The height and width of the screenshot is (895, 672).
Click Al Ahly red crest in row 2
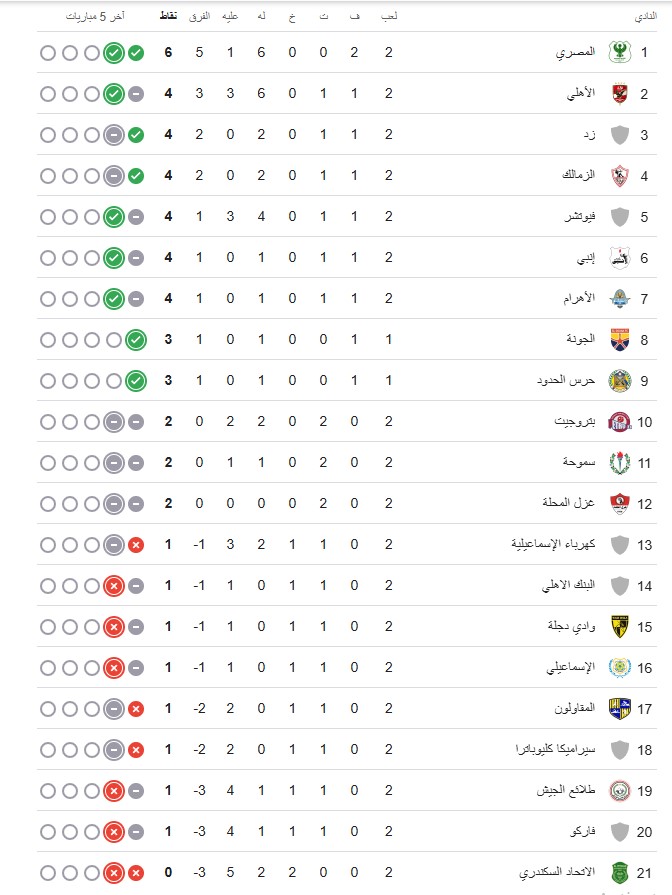(619, 94)
